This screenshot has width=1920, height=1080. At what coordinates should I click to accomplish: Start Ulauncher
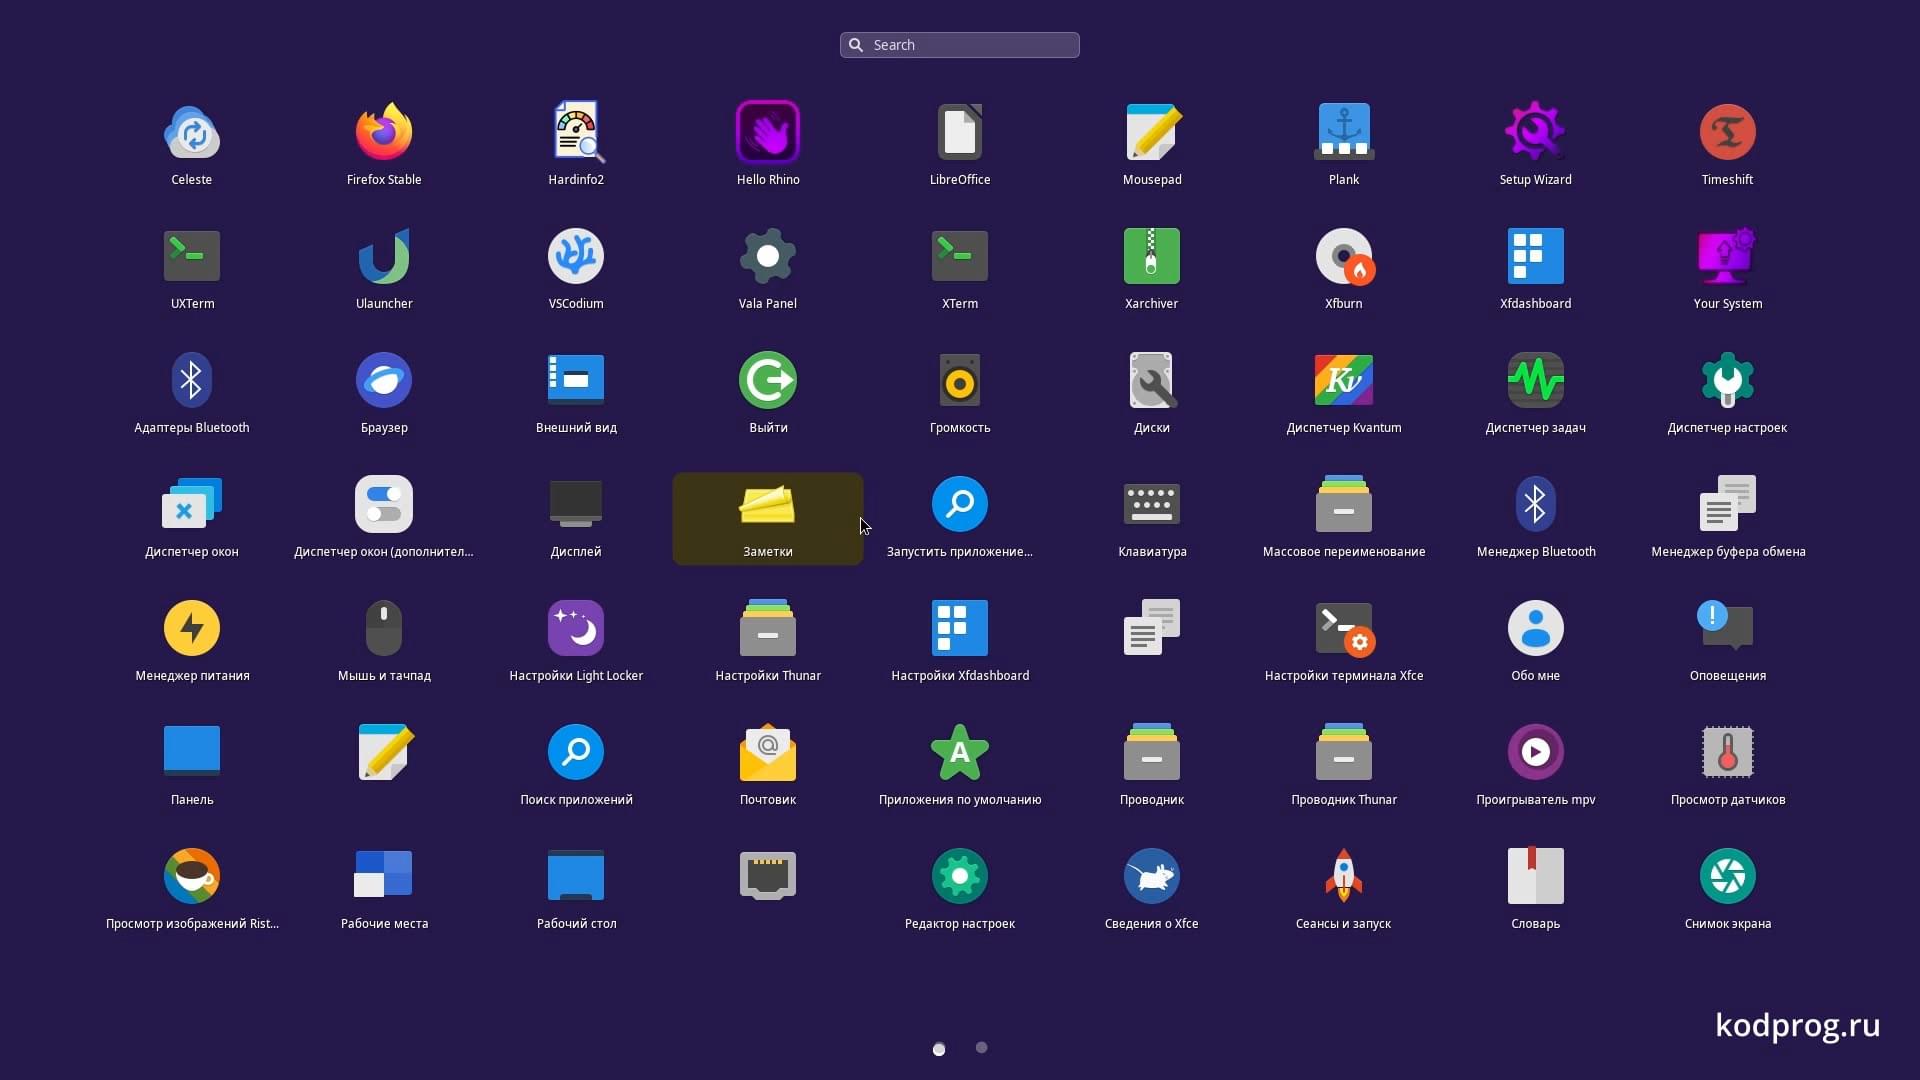coord(384,256)
